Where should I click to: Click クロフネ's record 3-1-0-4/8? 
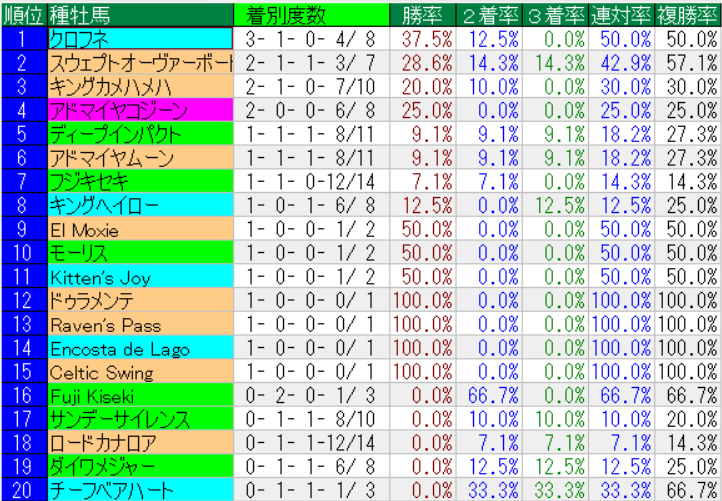point(312,39)
